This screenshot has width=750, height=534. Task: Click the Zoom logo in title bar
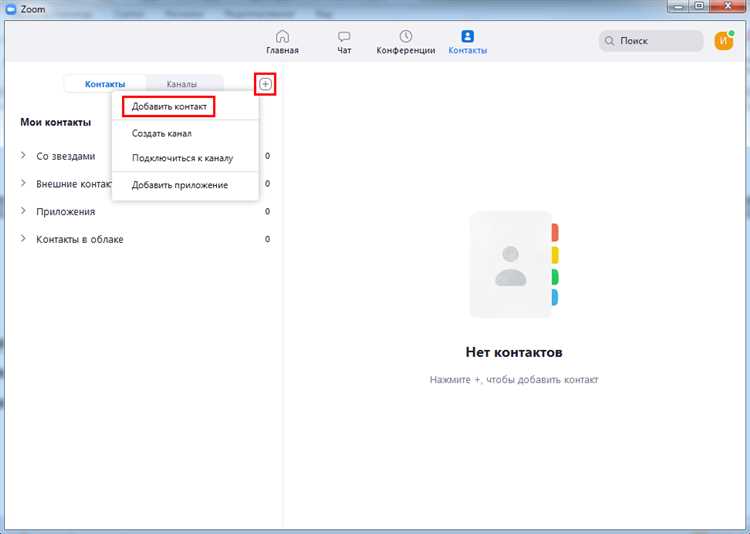(x=11, y=8)
